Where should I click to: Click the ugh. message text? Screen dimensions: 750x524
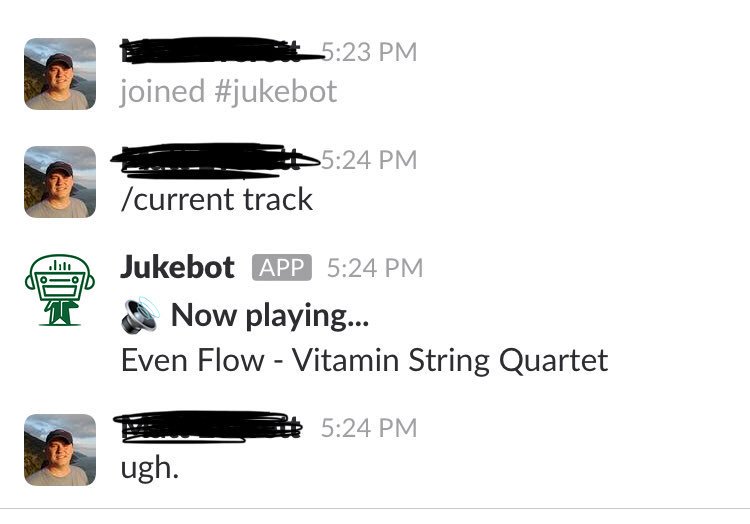pyautogui.click(x=149, y=467)
